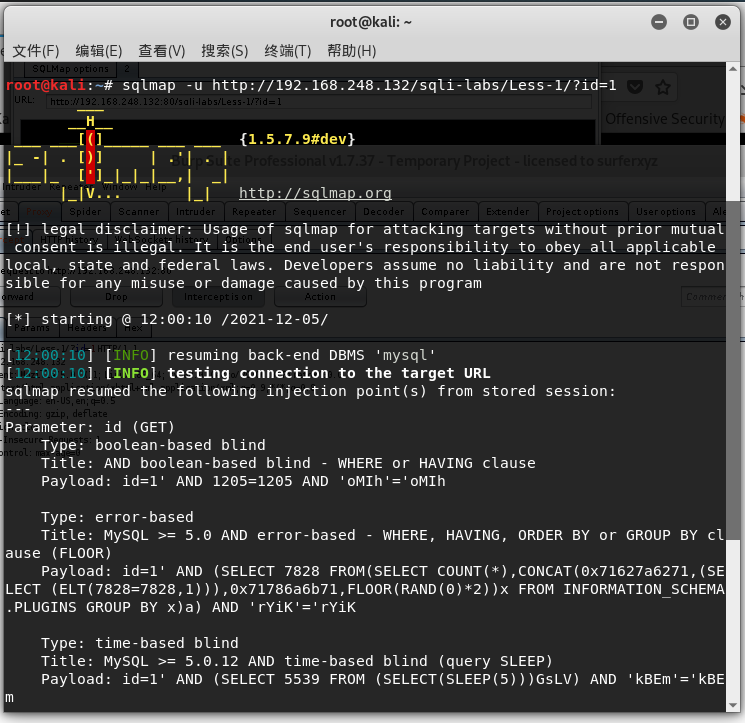Switch to Extender tab in Burp Suite
Viewport: 745px width, 723px height.
pyautogui.click(x=507, y=211)
